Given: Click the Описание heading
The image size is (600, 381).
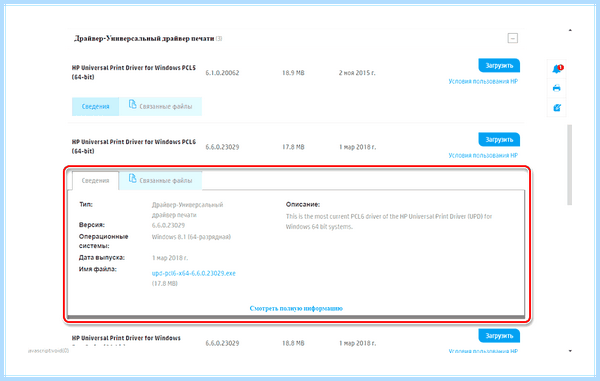Looking at the screenshot, I should 303,204.
